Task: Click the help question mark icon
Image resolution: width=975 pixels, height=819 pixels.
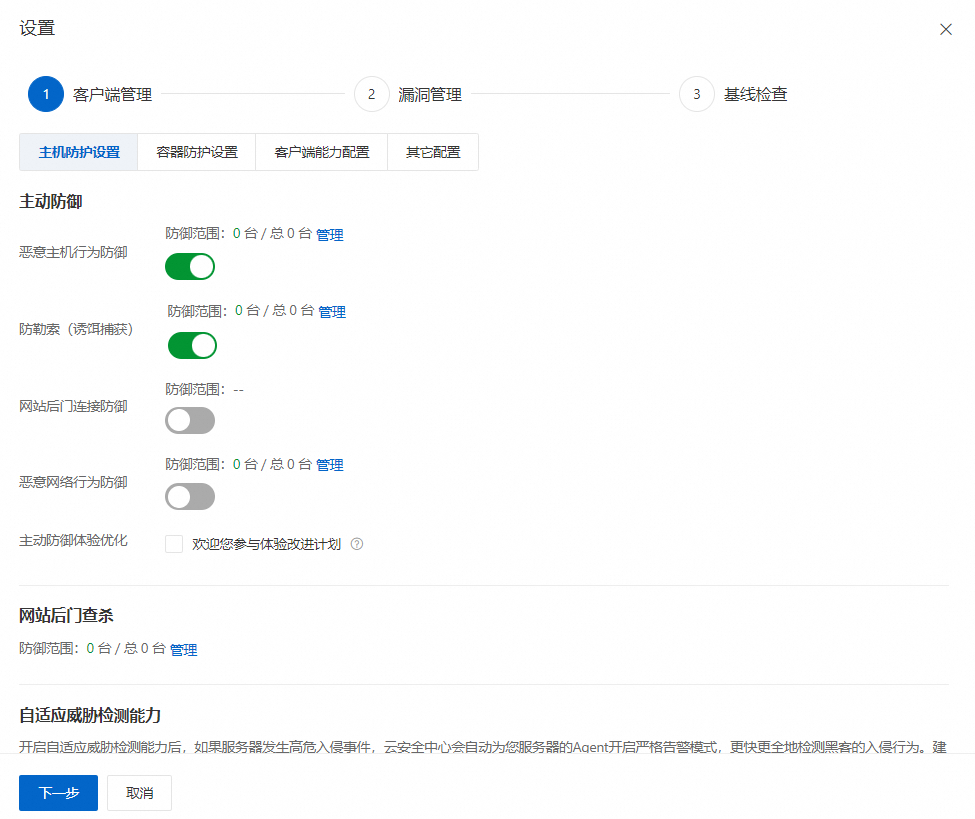Action: [357, 544]
